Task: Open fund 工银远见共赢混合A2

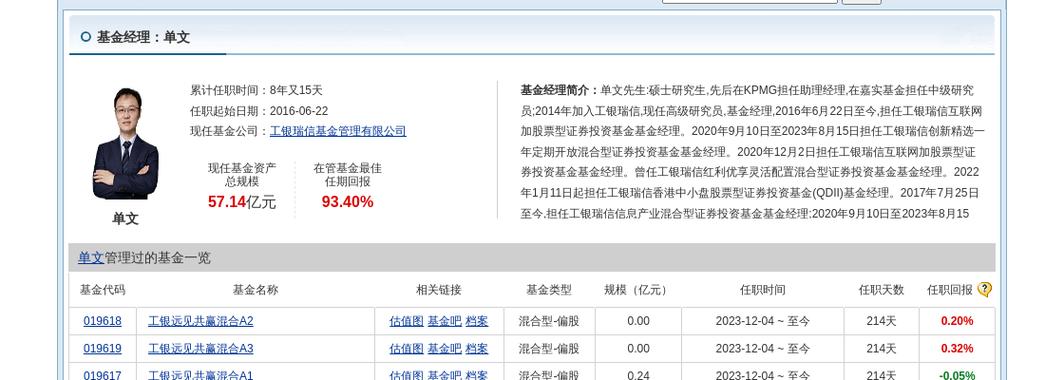Action: click(x=200, y=321)
